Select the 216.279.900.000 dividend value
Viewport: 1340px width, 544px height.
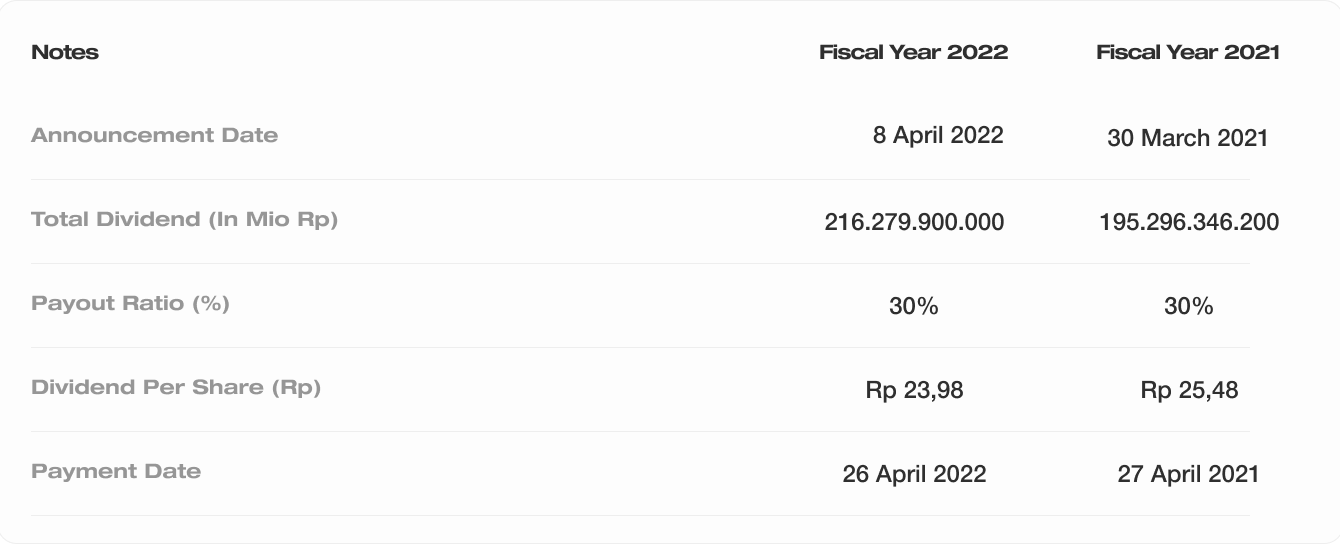914,222
